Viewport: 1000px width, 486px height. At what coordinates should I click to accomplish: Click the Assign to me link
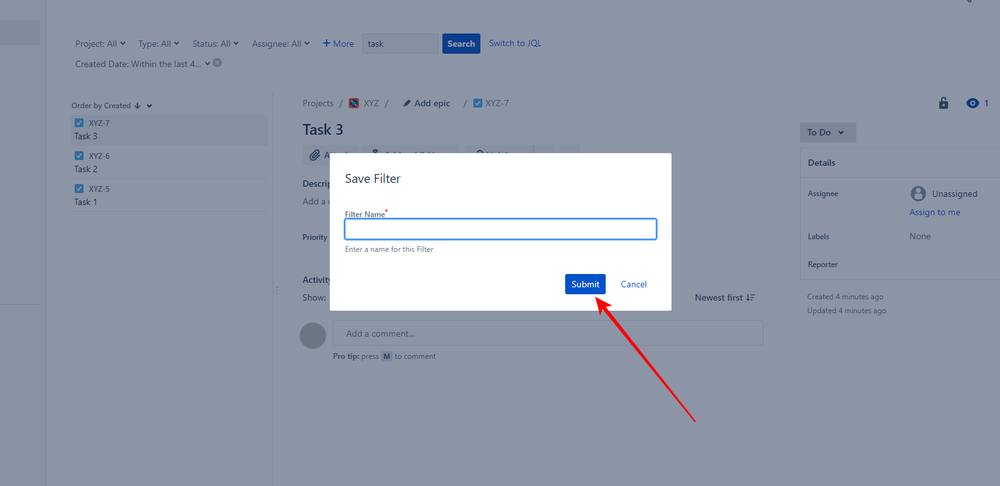coord(934,212)
